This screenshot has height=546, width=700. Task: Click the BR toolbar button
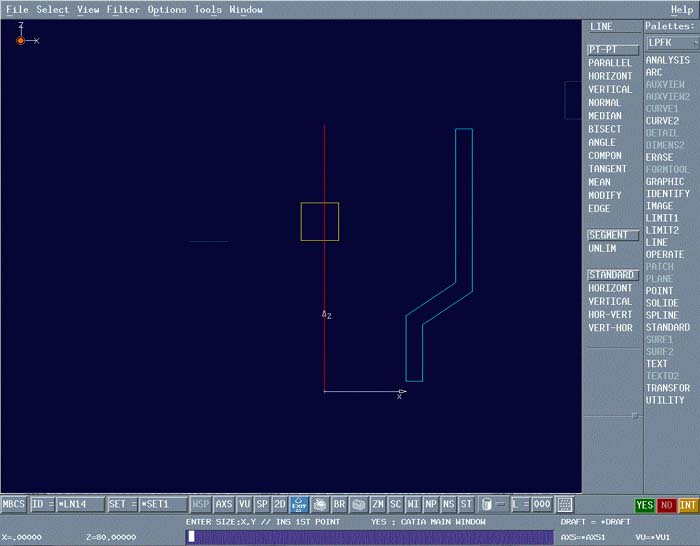pyautogui.click(x=339, y=504)
